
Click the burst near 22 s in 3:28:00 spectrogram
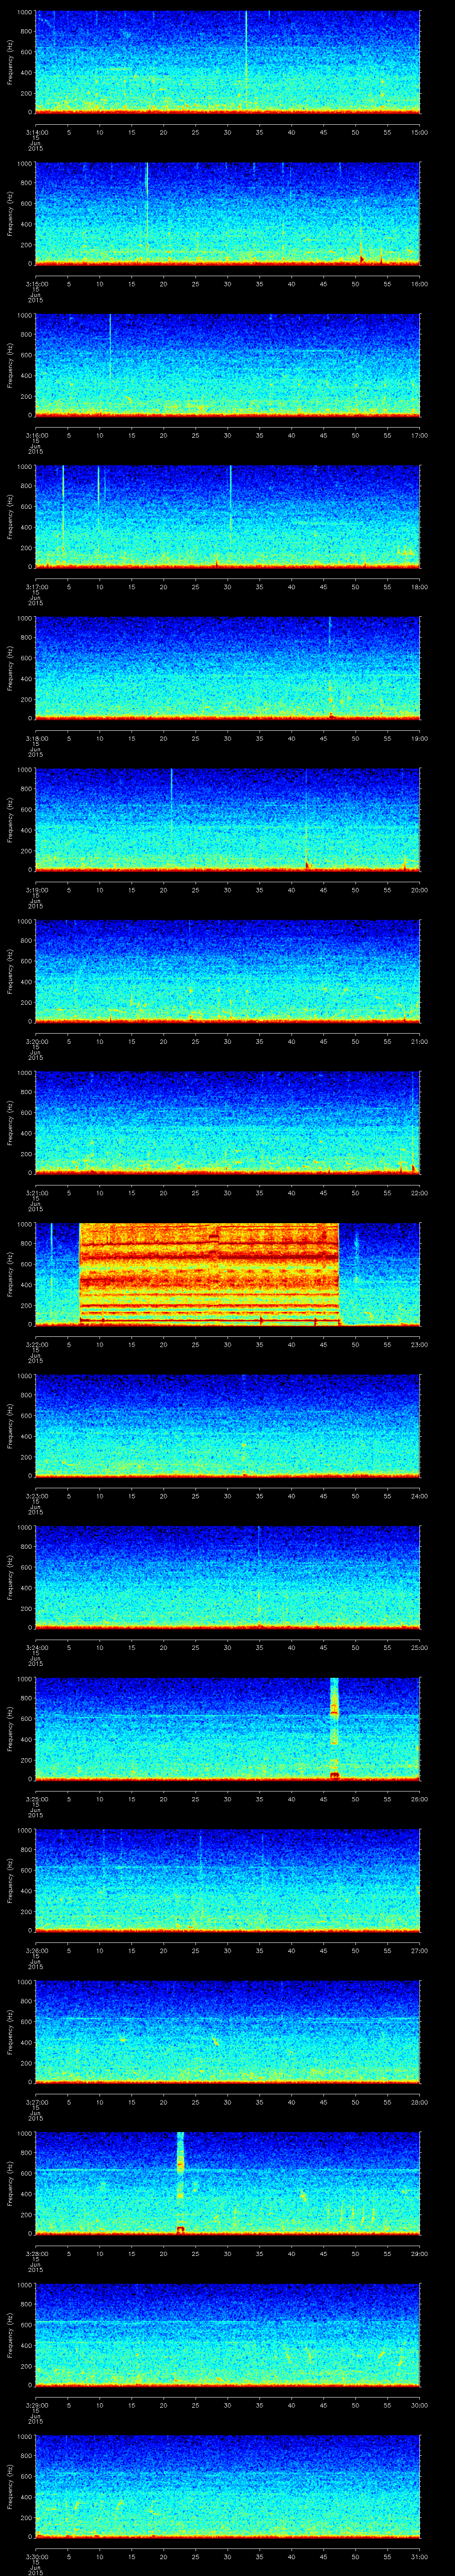(180, 2183)
